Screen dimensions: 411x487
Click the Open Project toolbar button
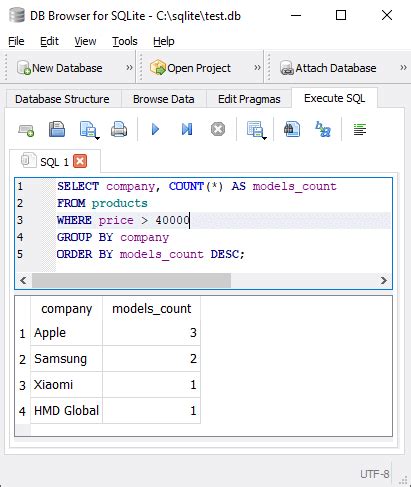click(190, 68)
